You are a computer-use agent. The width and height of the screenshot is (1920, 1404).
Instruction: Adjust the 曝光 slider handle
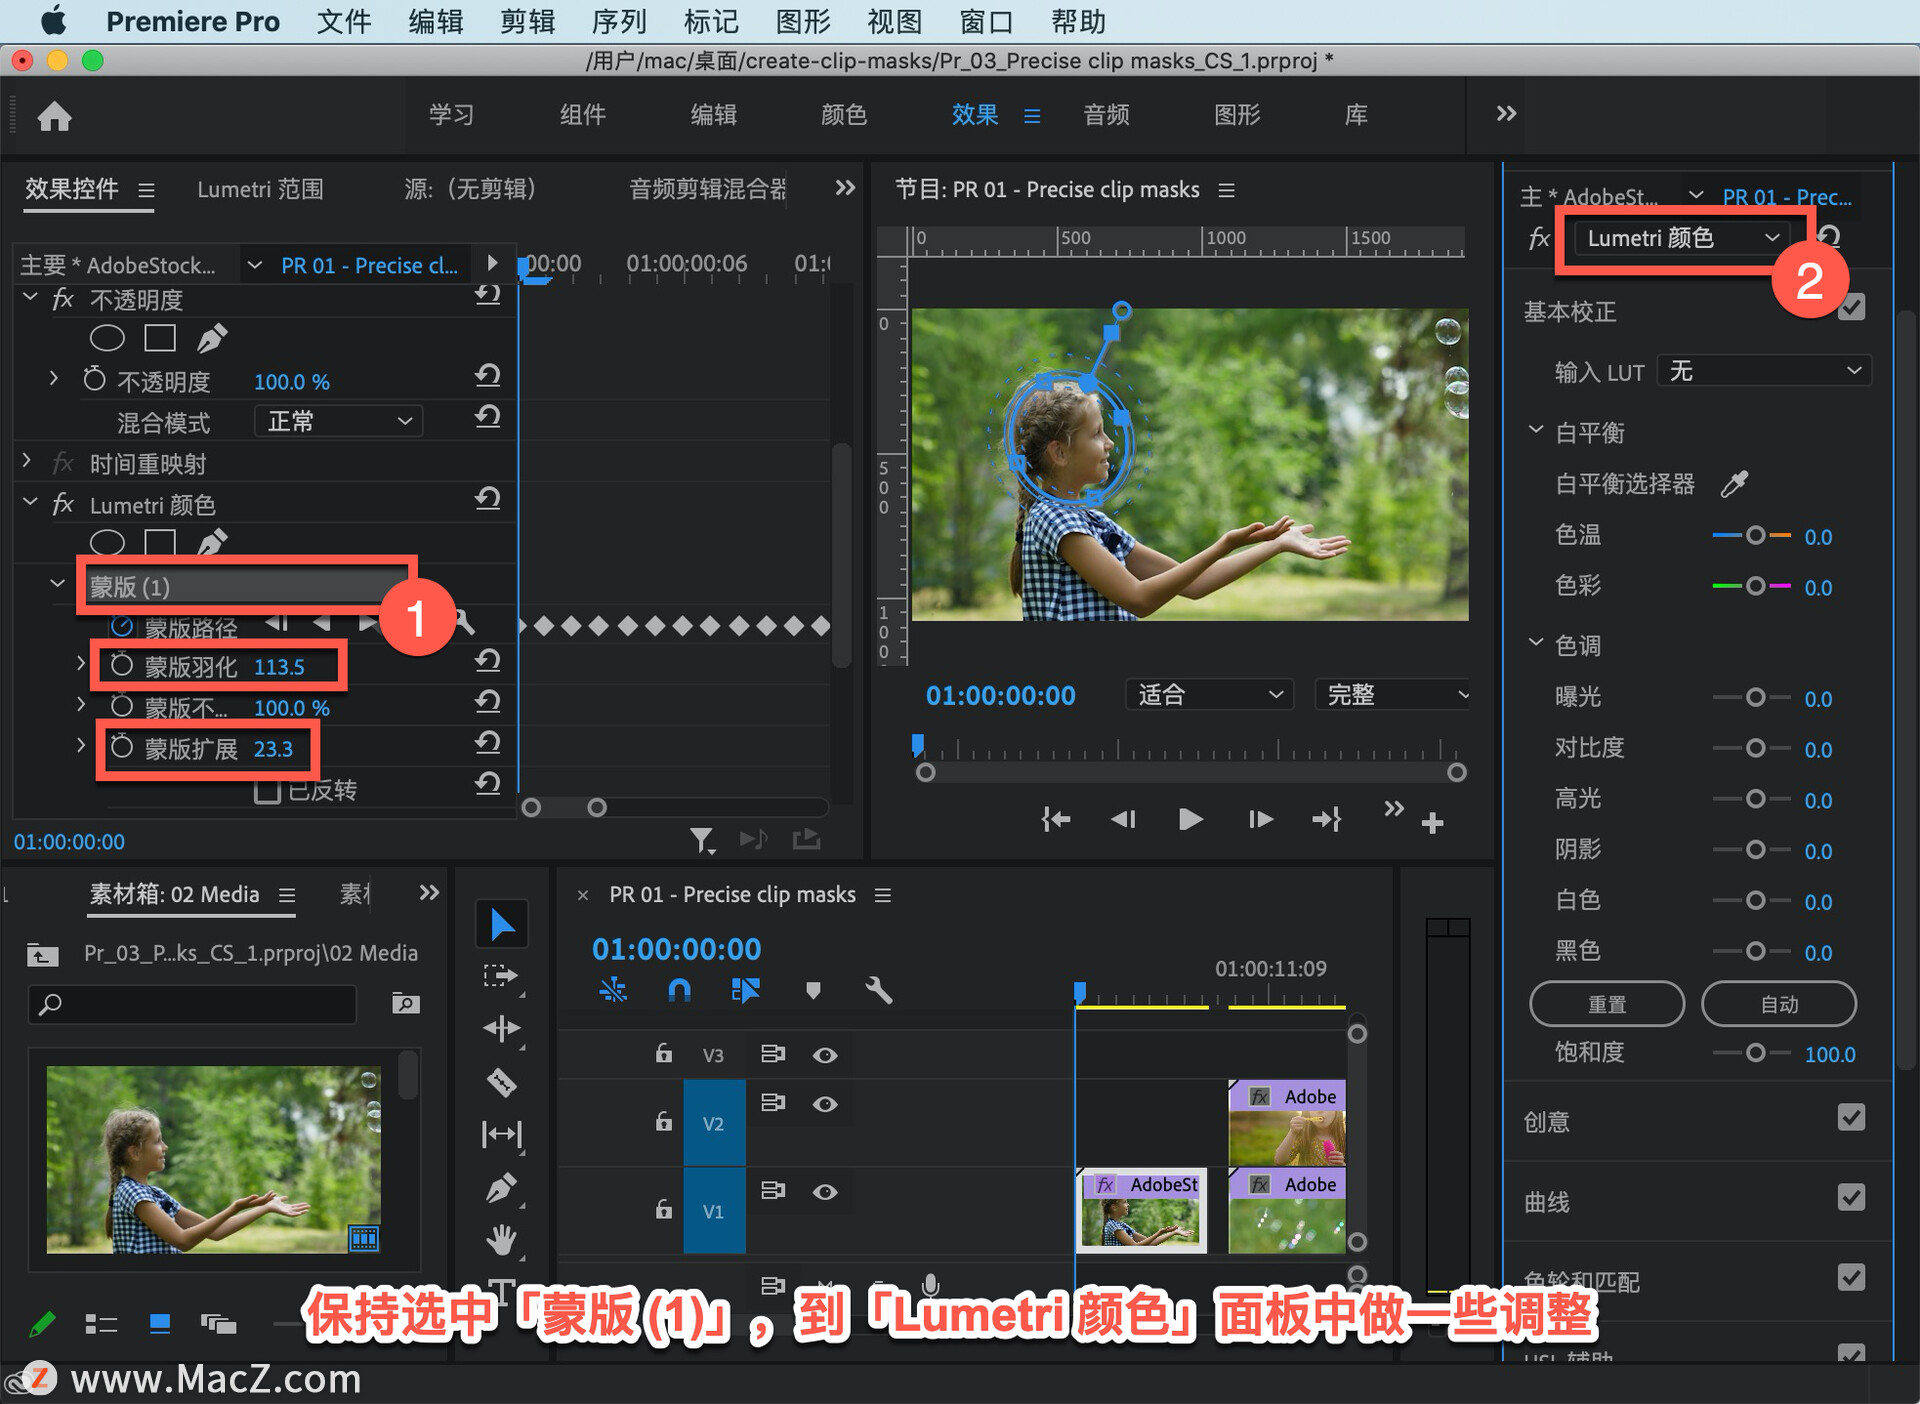(1755, 697)
